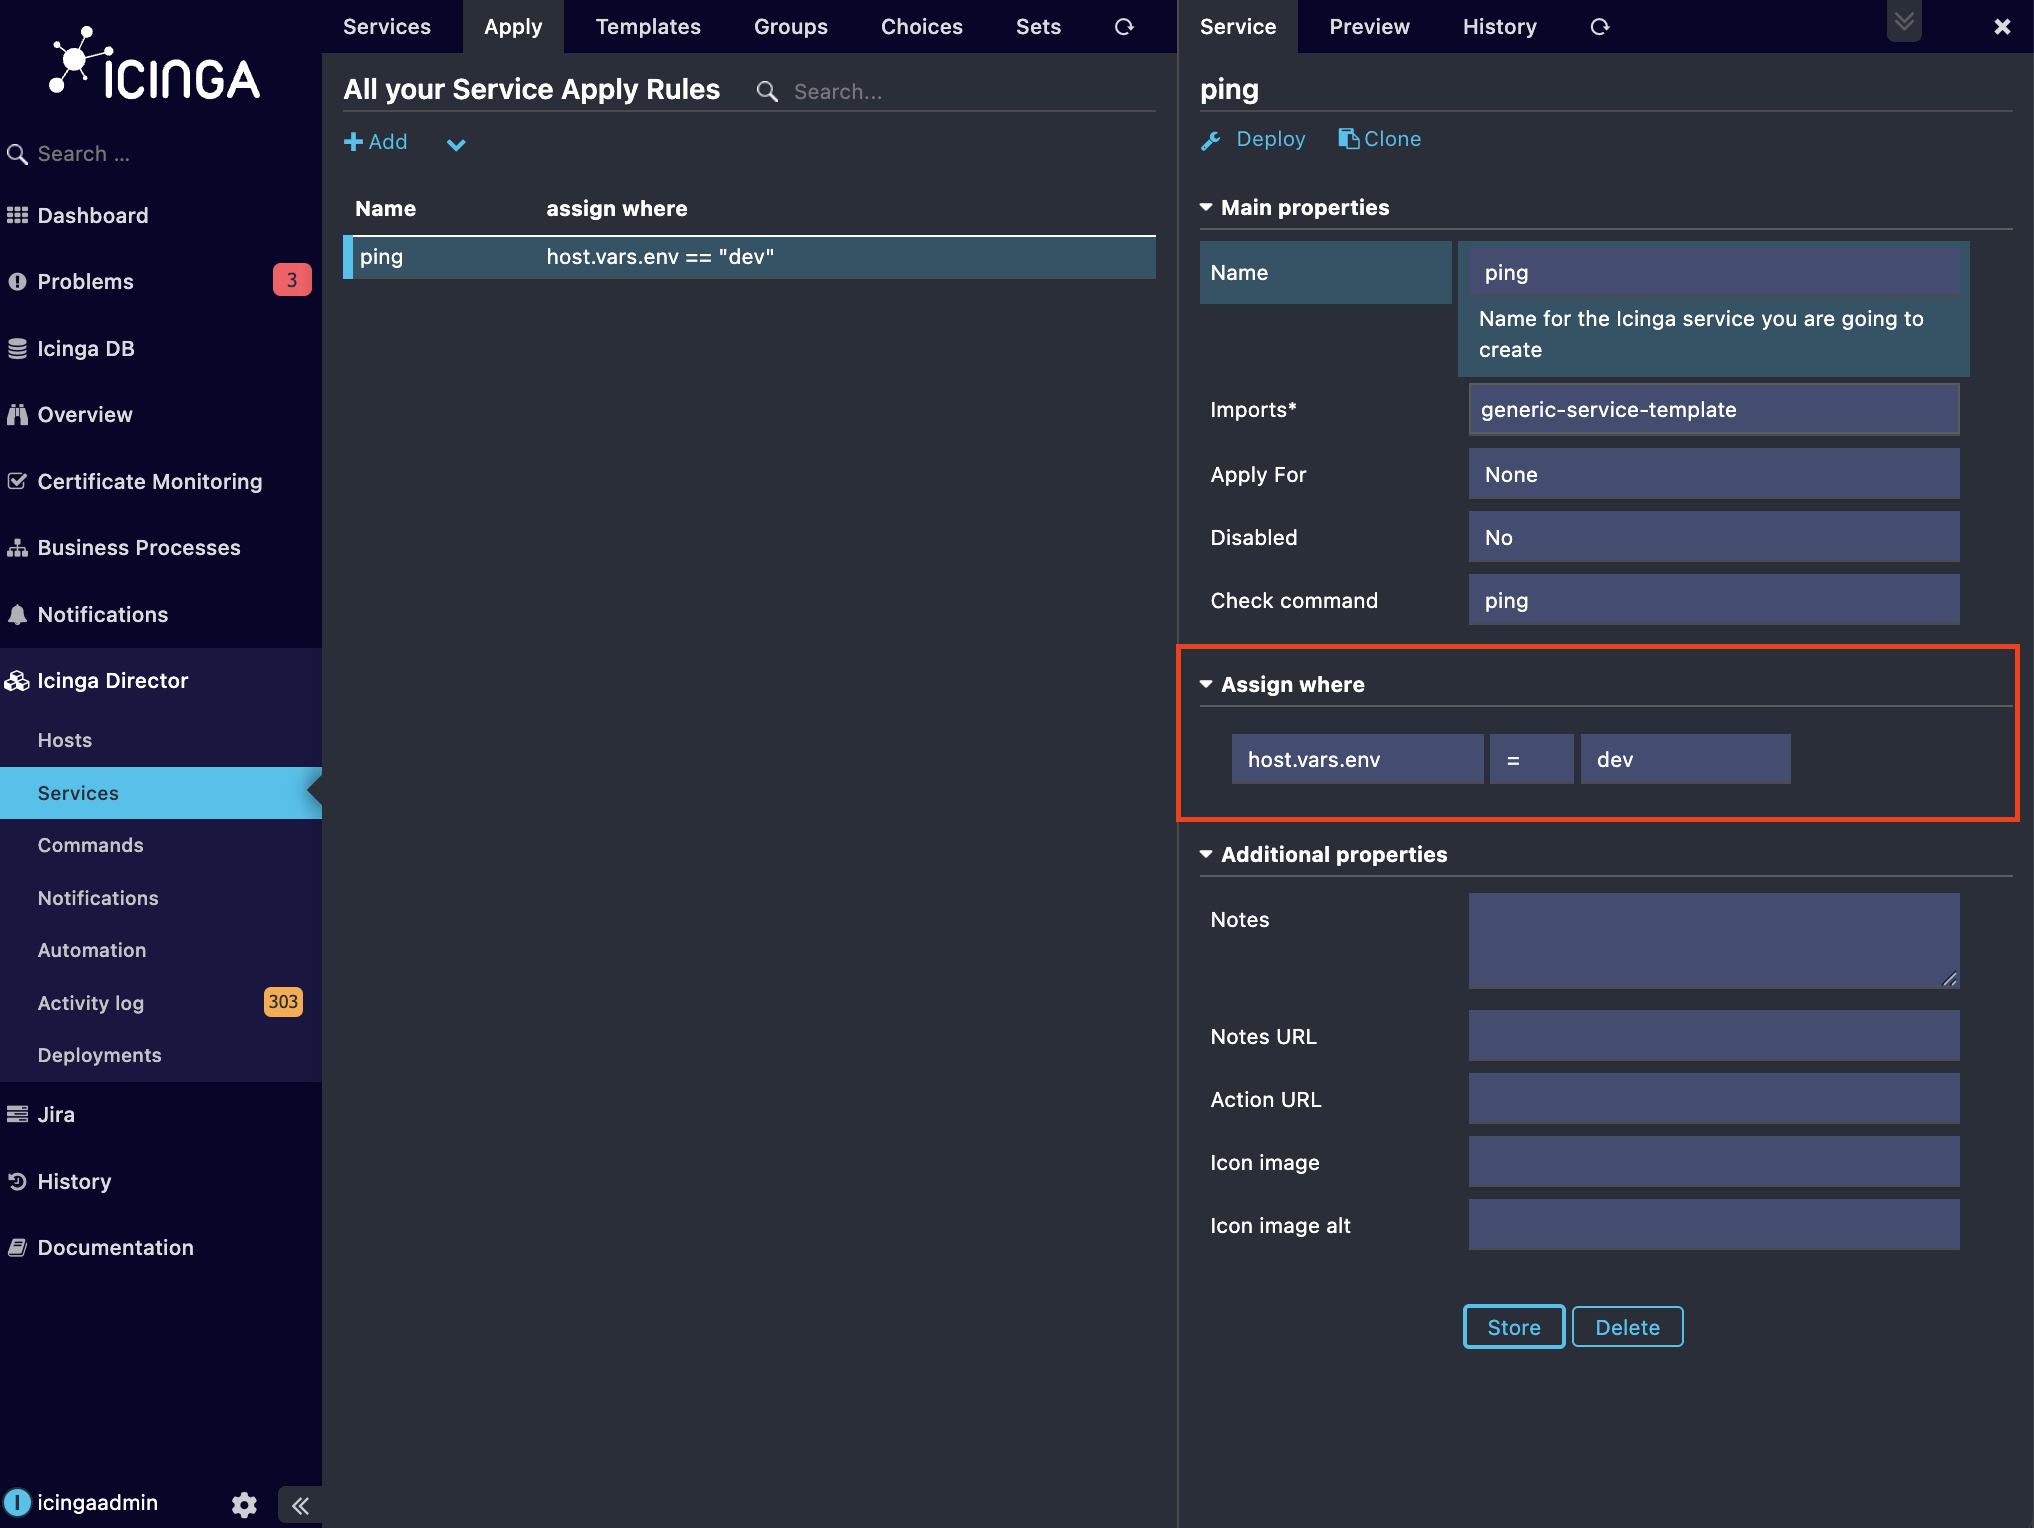This screenshot has height=1528, width=2034.
Task: Open top-level Notifications with bell icon
Action: pyautogui.click(x=102, y=615)
